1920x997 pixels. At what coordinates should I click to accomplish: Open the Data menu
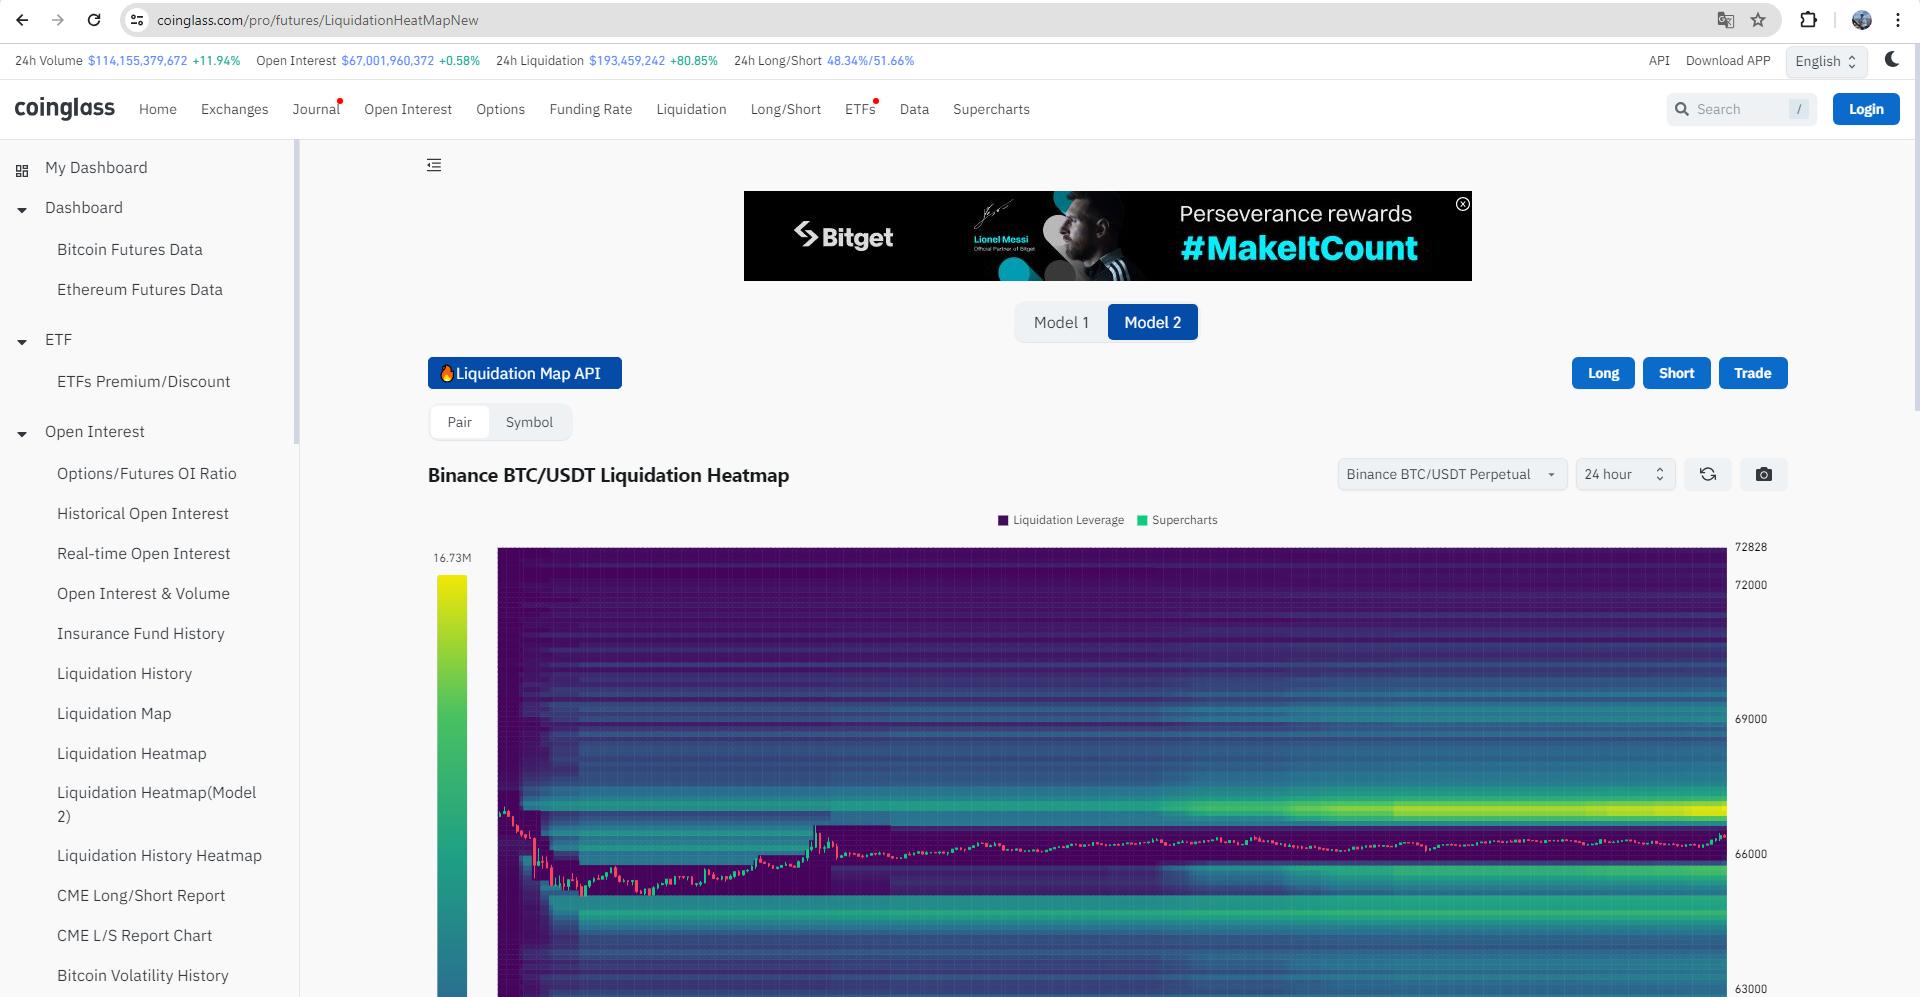pos(914,109)
